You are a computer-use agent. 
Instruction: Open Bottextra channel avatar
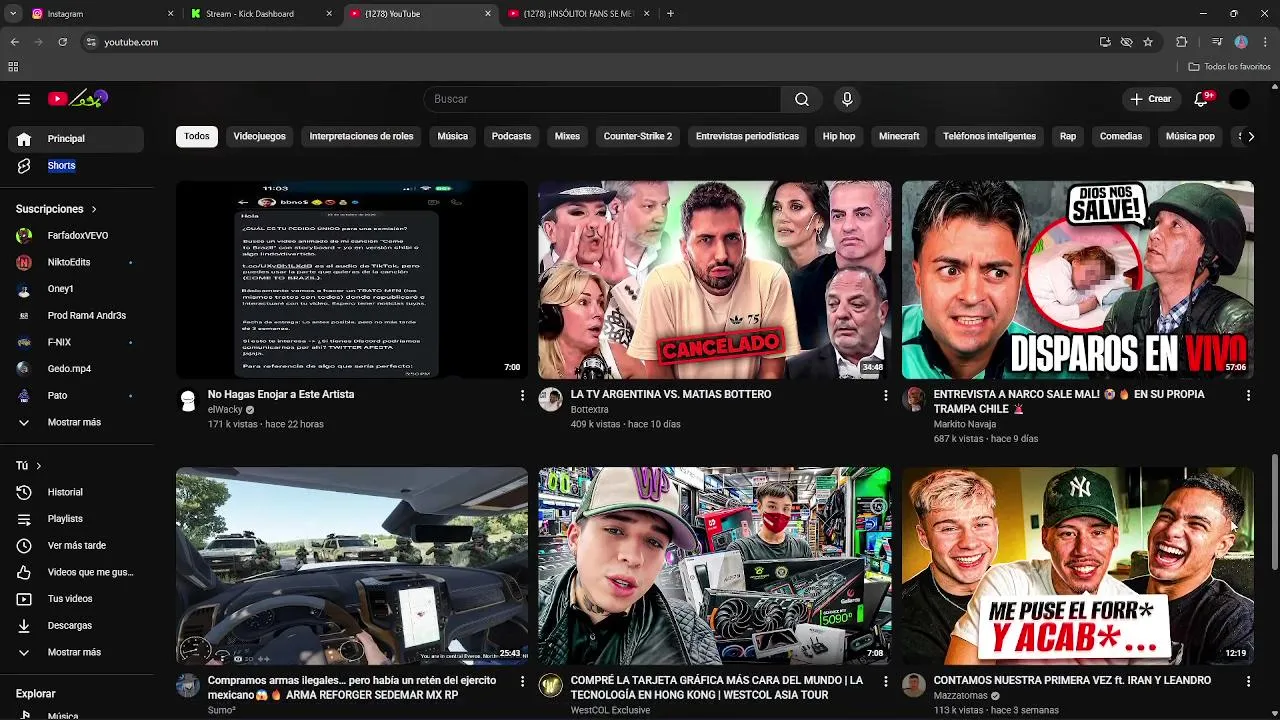pyautogui.click(x=551, y=400)
